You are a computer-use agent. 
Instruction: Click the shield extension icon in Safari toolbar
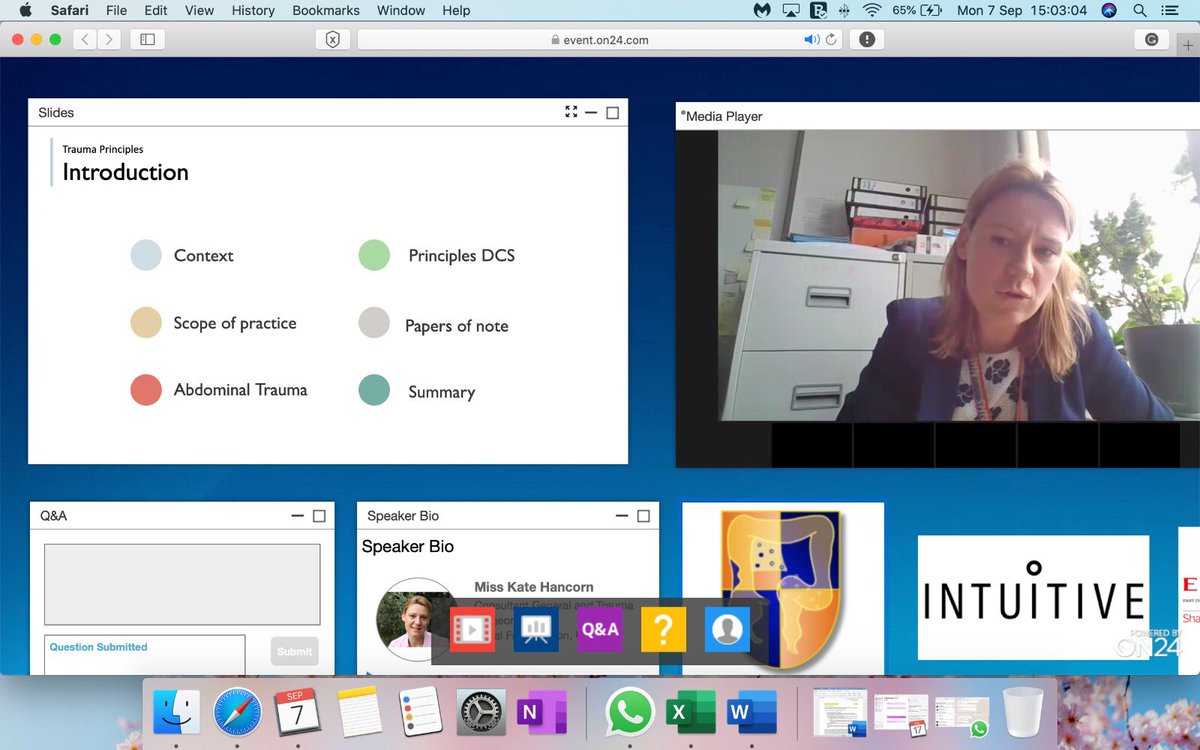[x=333, y=39]
